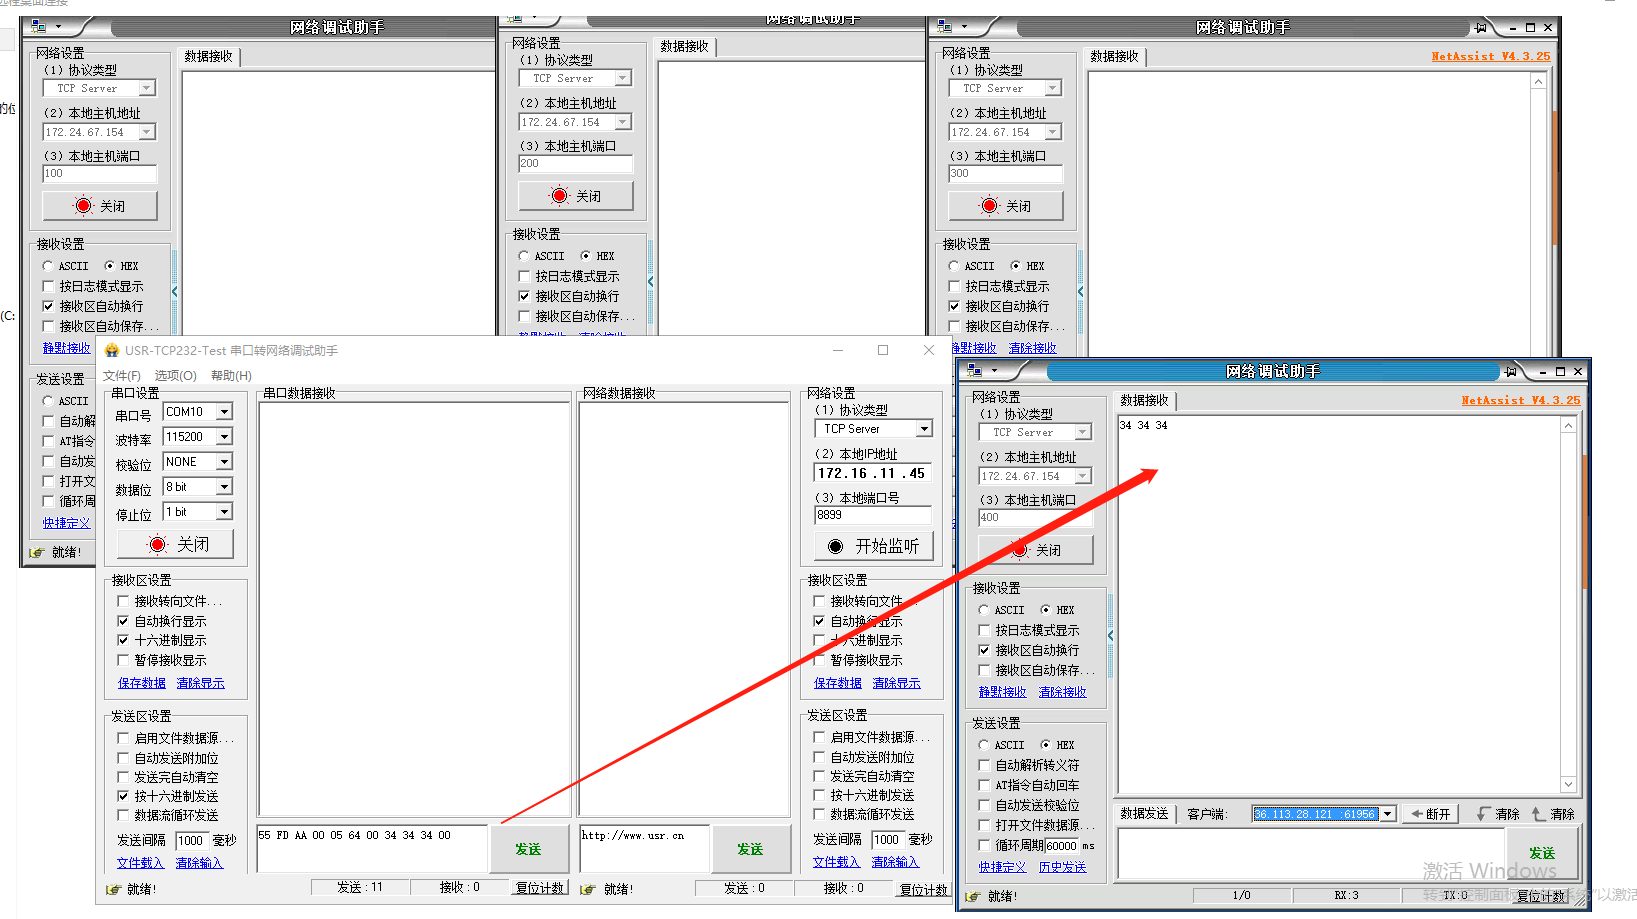Click 清除接收 link in port 400 window
This screenshot has width=1637, height=919.
click(x=1062, y=692)
